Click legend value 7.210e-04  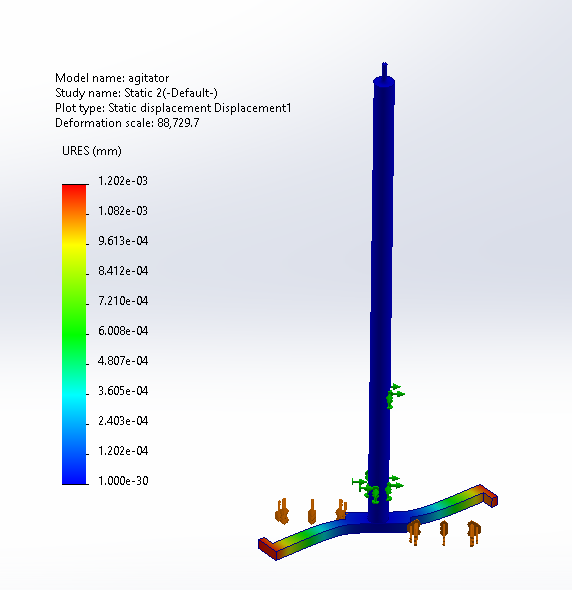click(x=123, y=301)
